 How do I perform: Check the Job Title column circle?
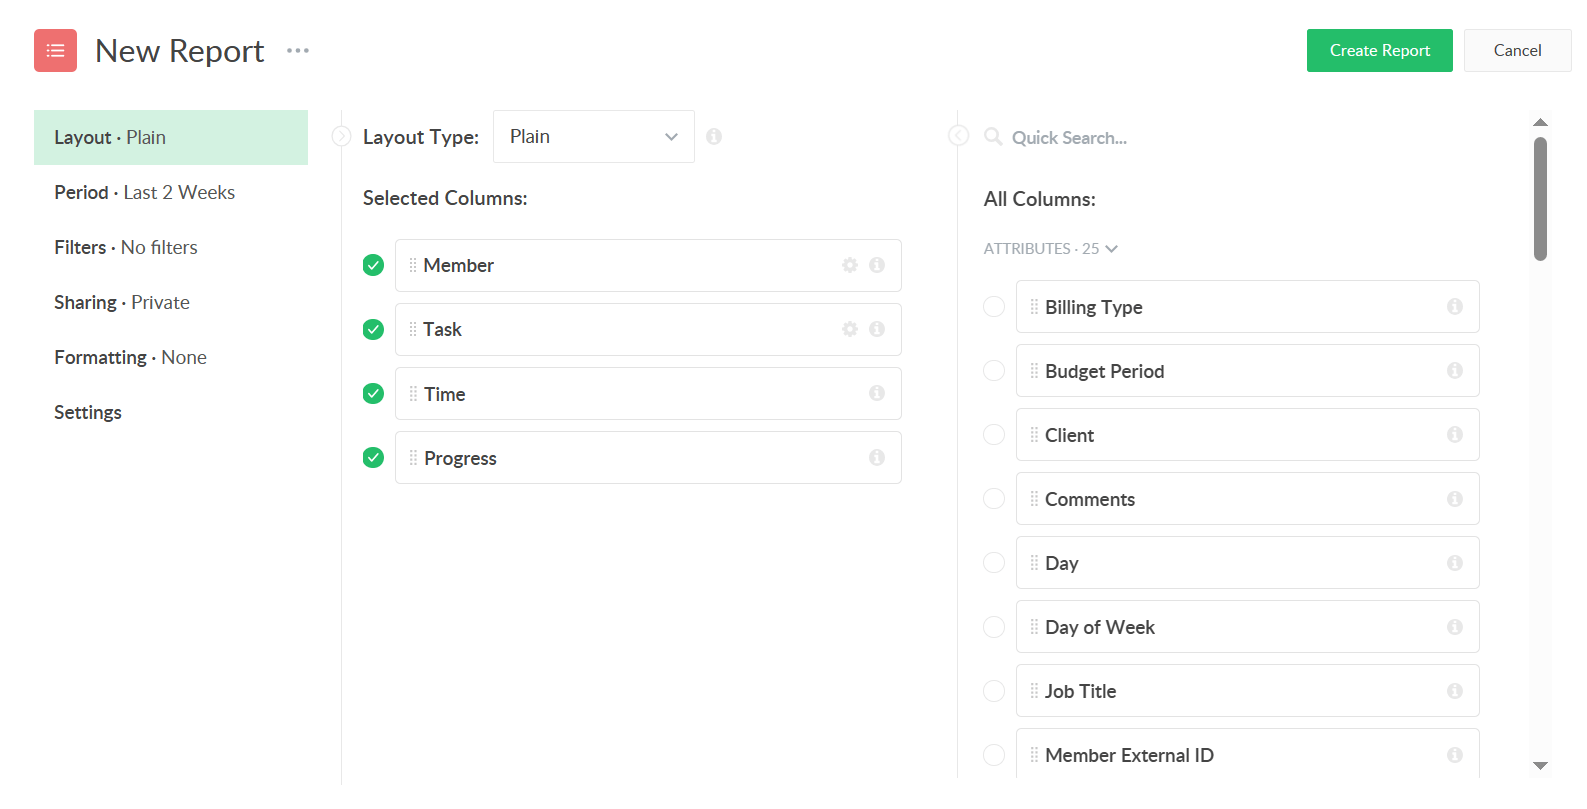(x=994, y=690)
